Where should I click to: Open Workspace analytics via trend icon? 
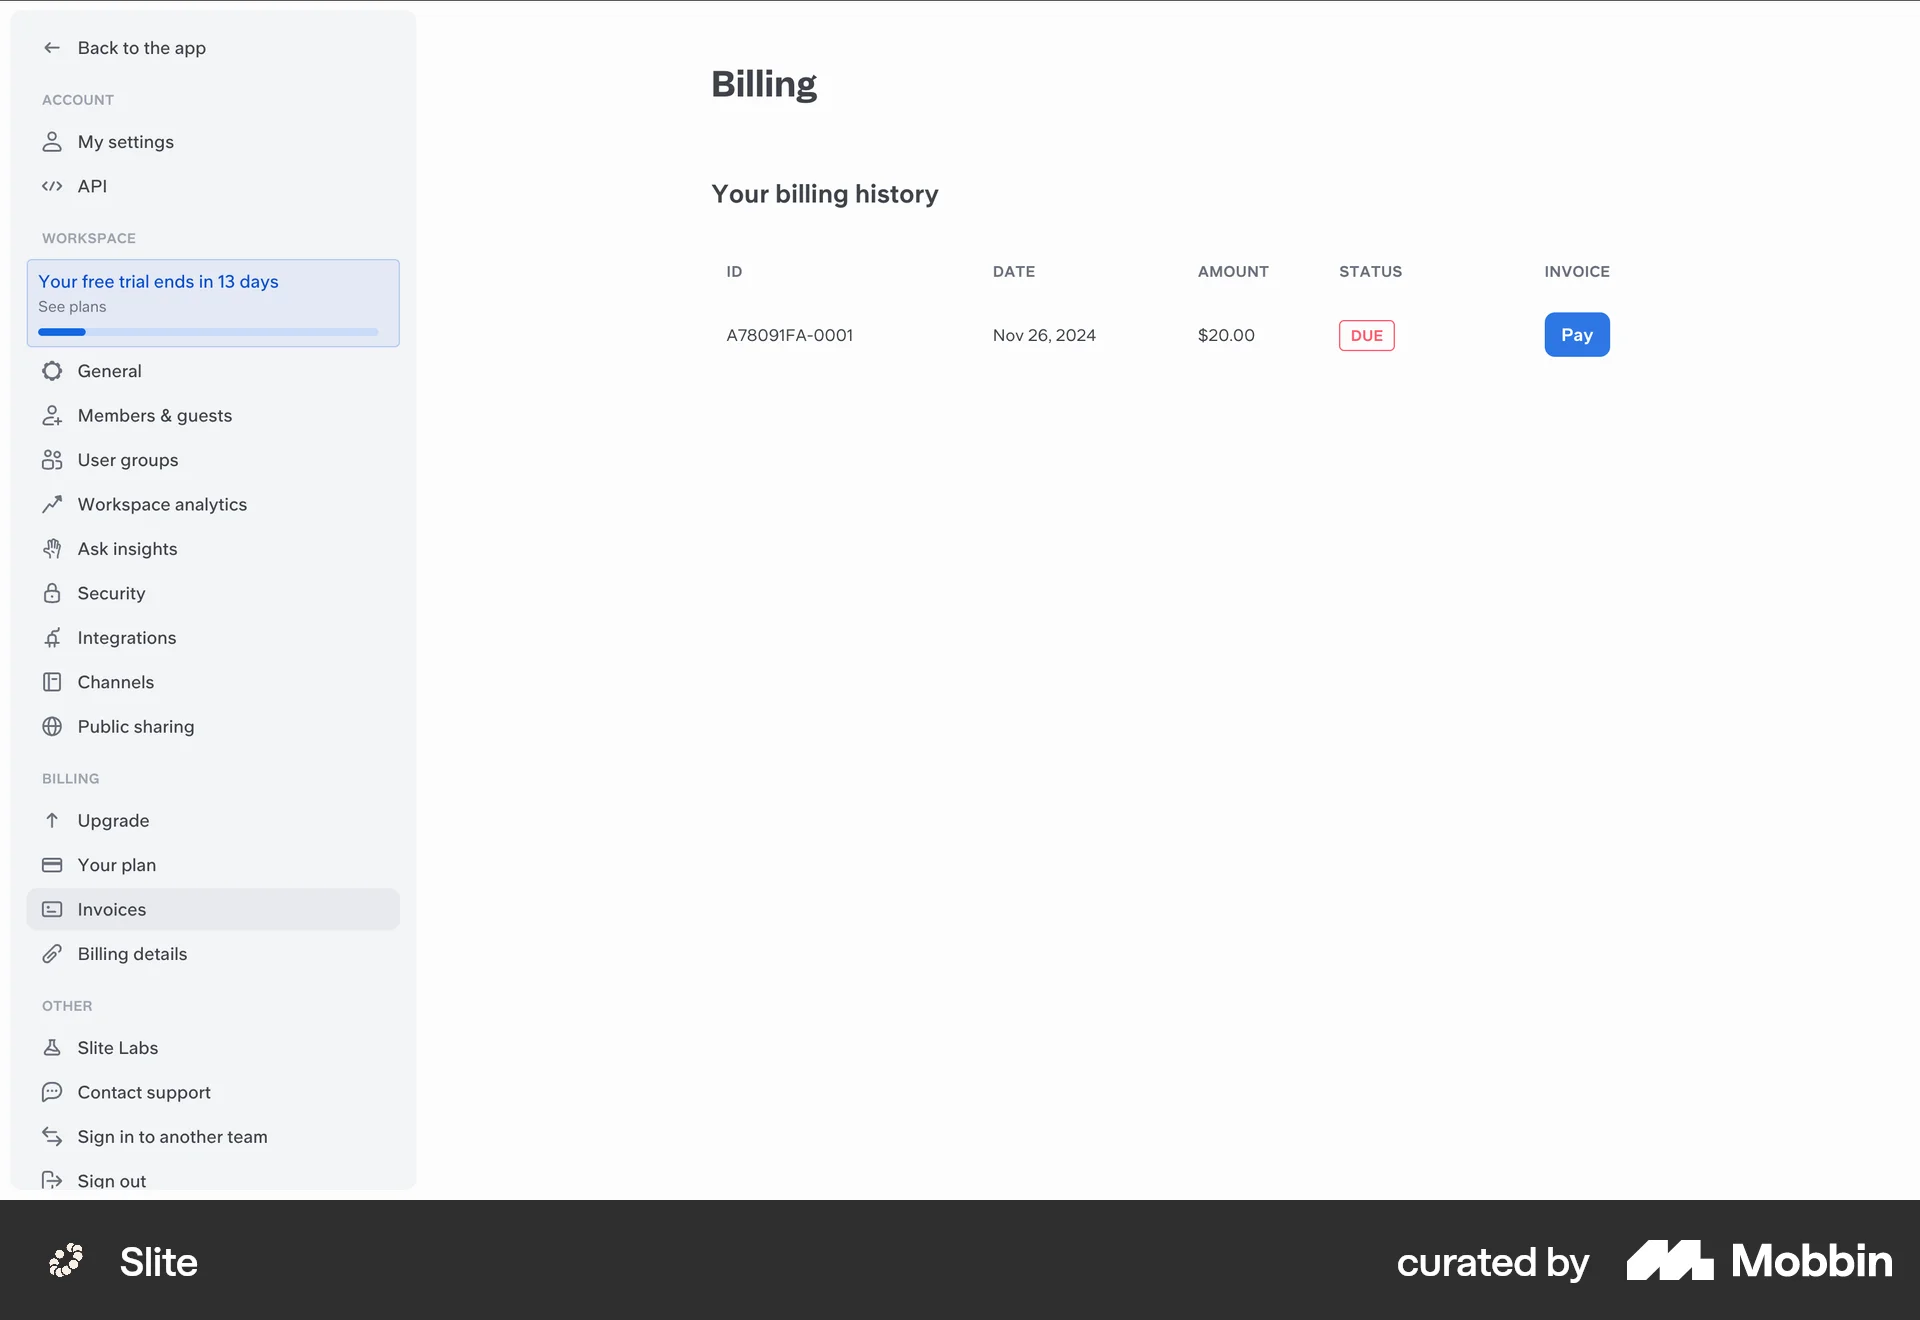52,504
